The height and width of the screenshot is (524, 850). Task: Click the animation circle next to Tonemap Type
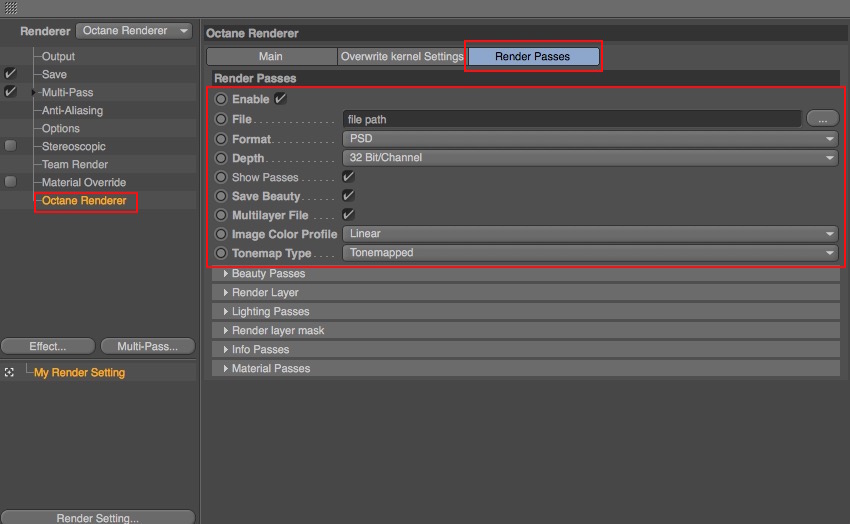click(221, 253)
